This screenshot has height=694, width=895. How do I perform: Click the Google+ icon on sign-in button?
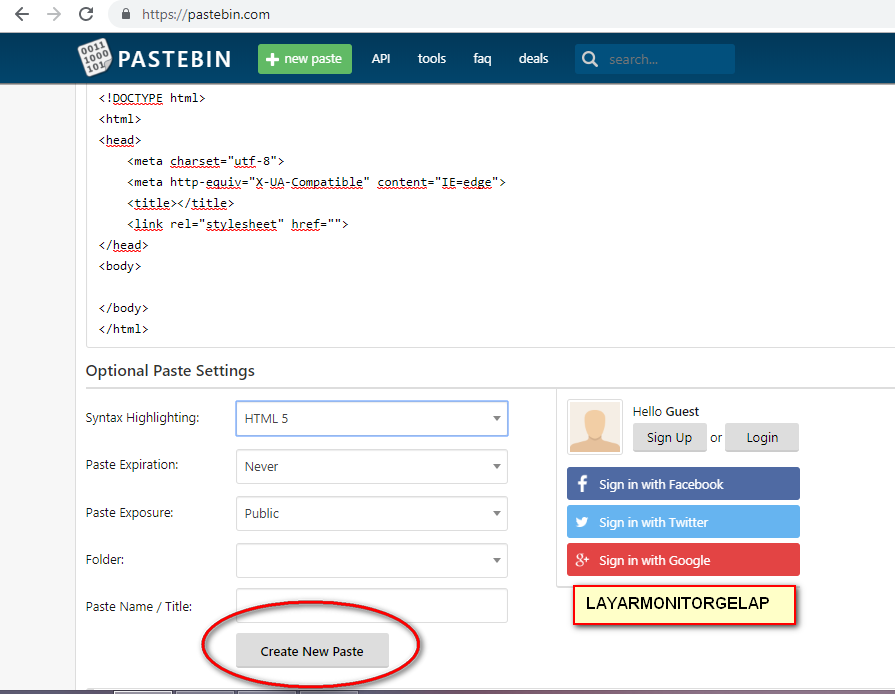click(582, 559)
